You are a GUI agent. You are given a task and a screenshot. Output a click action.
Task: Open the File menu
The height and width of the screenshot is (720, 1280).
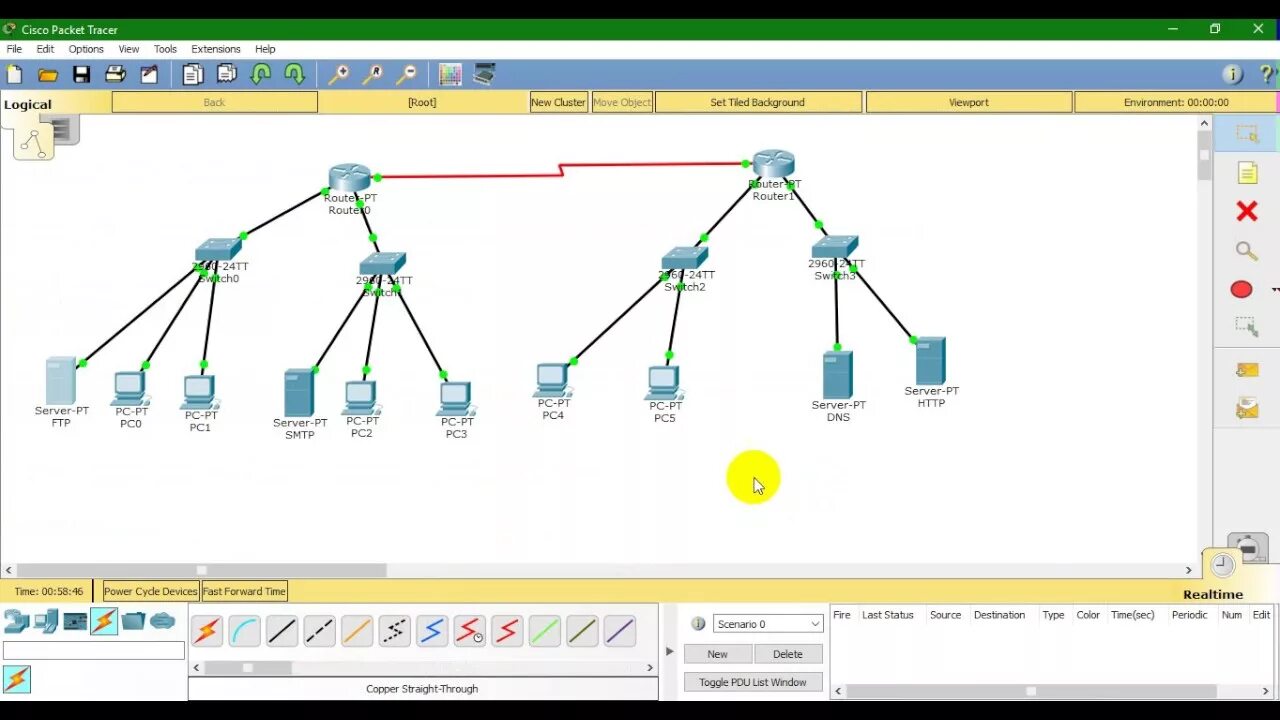[x=14, y=49]
